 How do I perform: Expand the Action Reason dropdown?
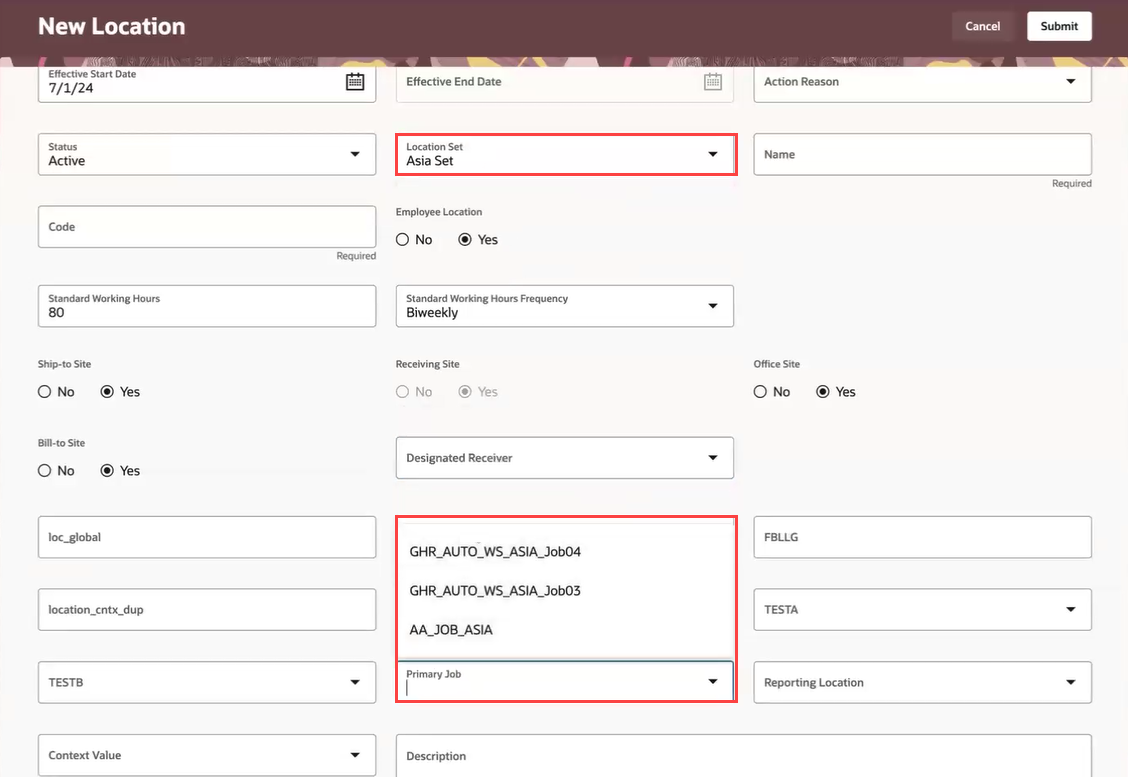click(1070, 81)
